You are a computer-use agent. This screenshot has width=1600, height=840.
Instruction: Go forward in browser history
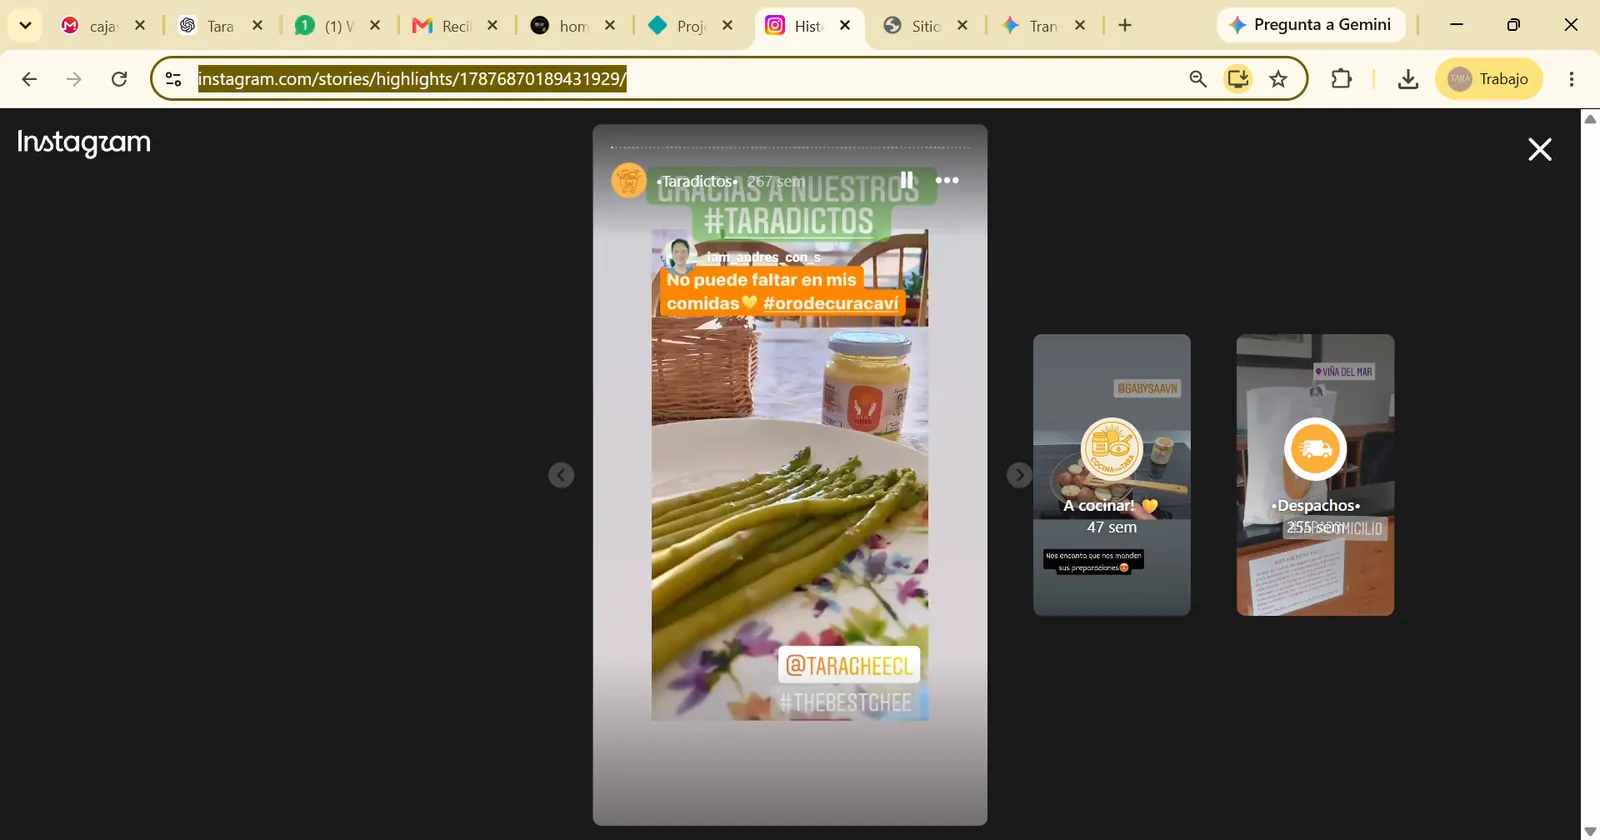point(74,79)
